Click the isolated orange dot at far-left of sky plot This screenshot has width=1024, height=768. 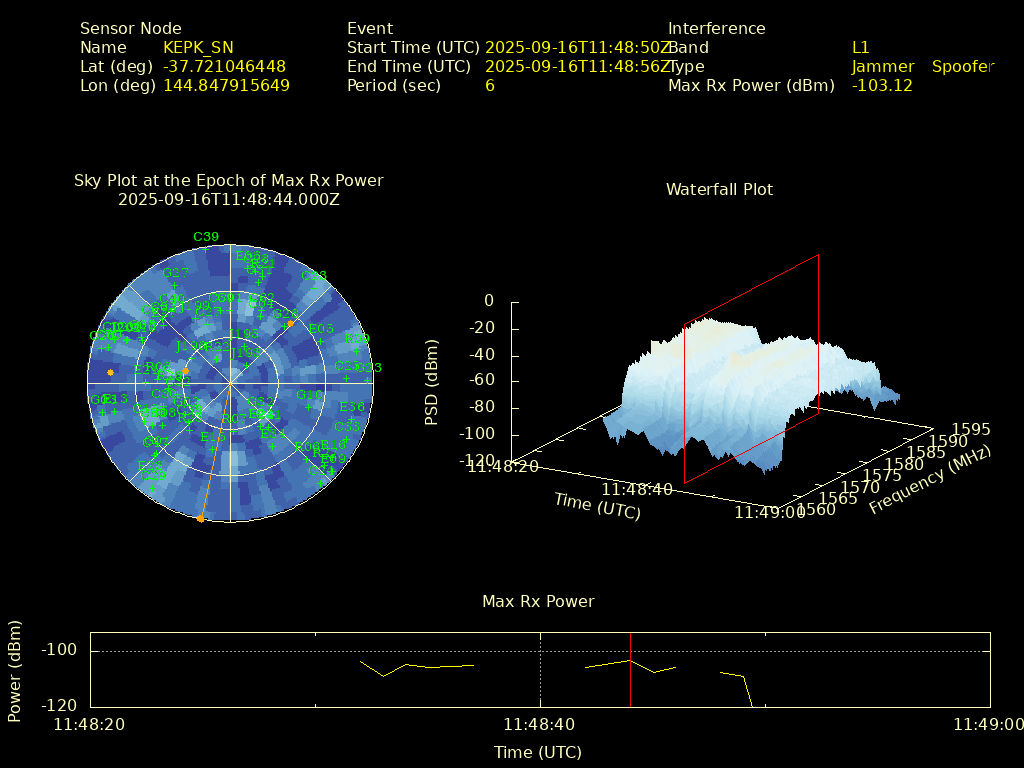pyautogui.click(x=110, y=372)
